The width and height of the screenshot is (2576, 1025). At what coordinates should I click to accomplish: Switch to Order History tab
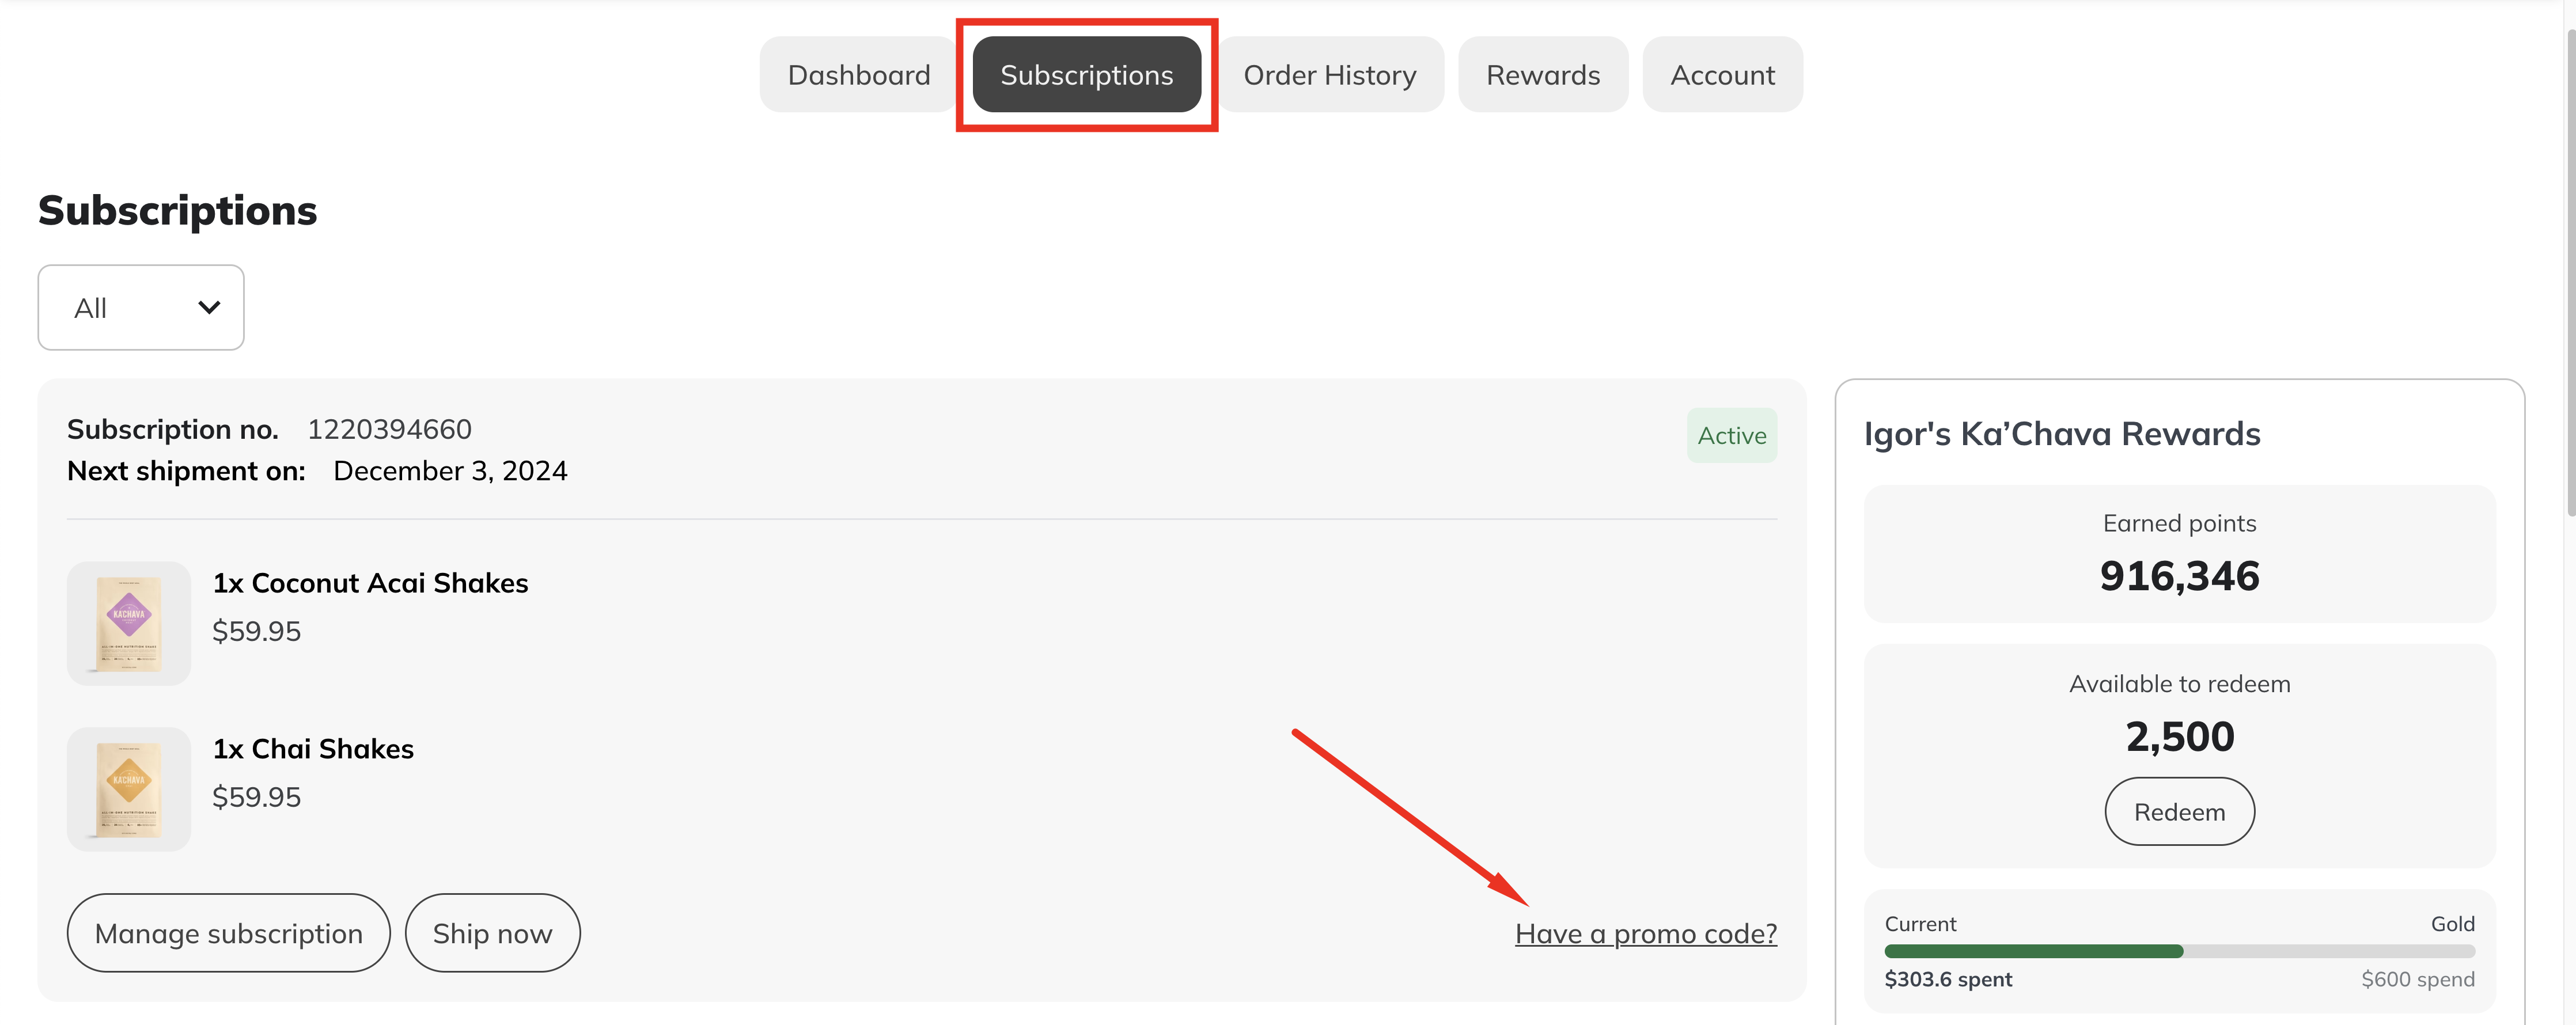pyautogui.click(x=1329, y=75)
